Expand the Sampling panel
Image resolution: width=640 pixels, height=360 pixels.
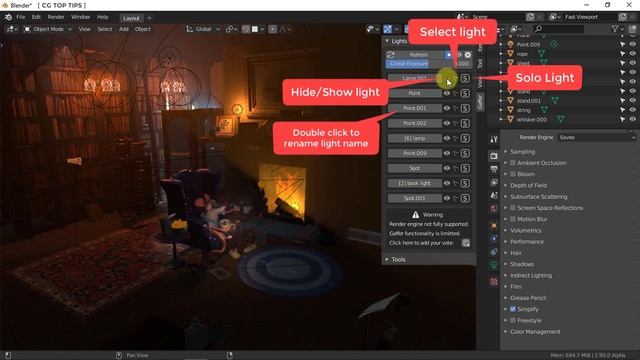(522, 151)
